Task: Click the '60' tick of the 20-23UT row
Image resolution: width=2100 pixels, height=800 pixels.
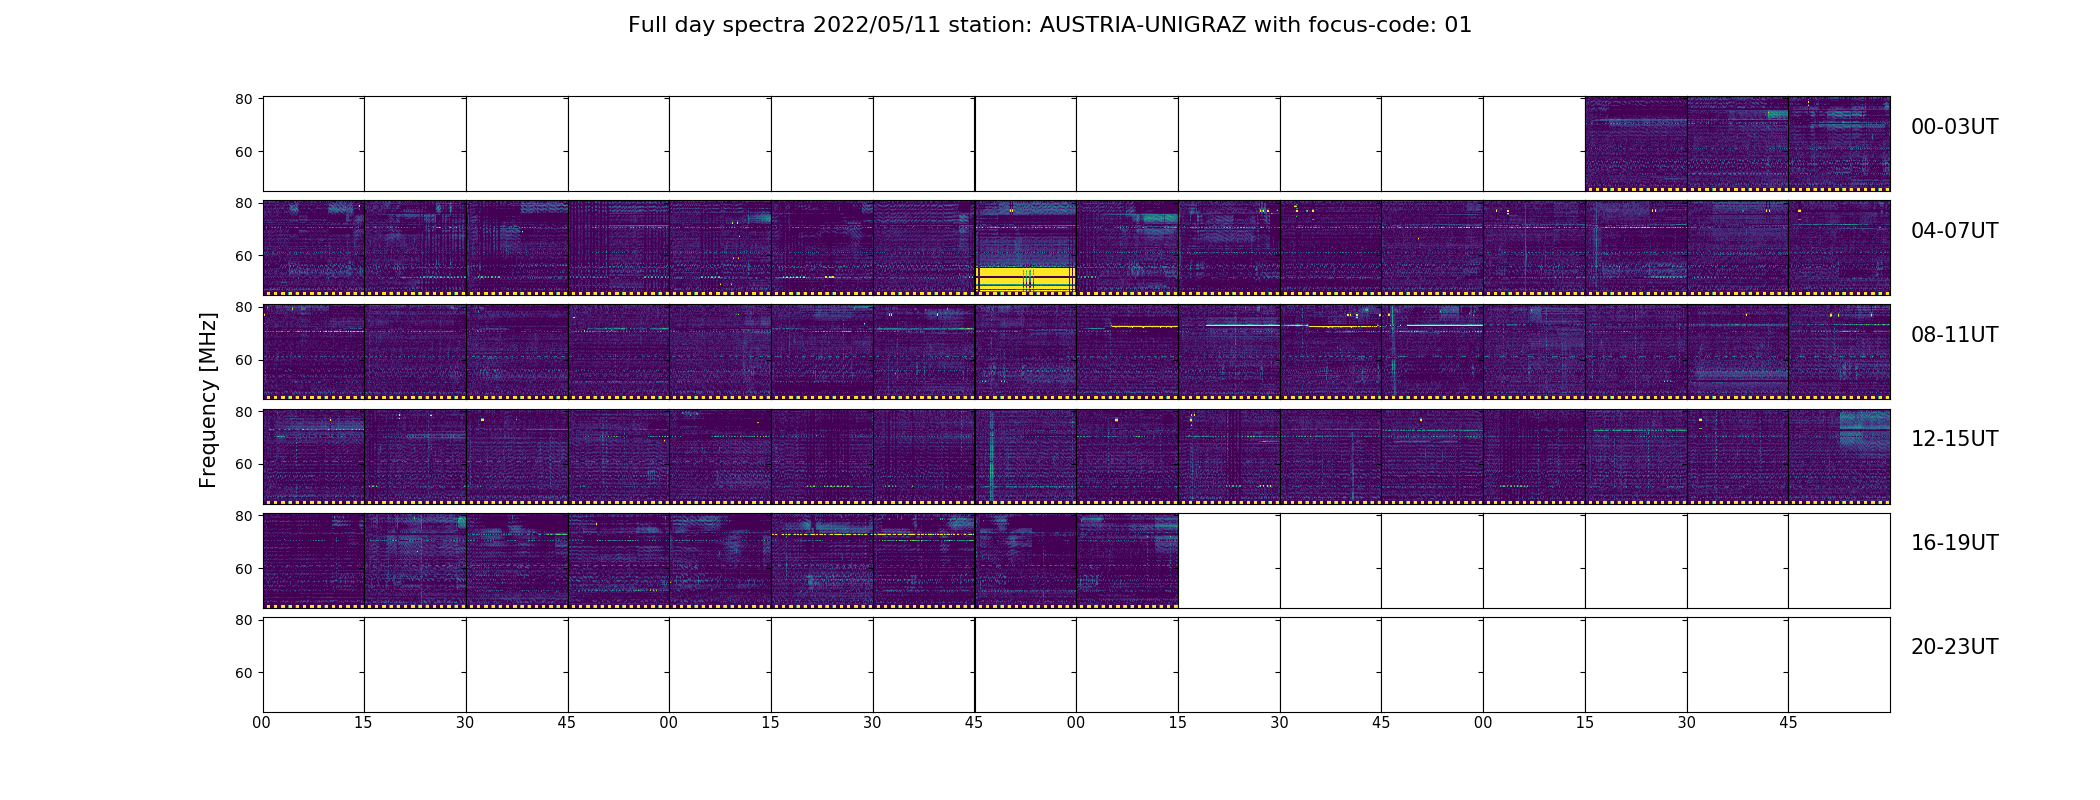Action: 243,673
